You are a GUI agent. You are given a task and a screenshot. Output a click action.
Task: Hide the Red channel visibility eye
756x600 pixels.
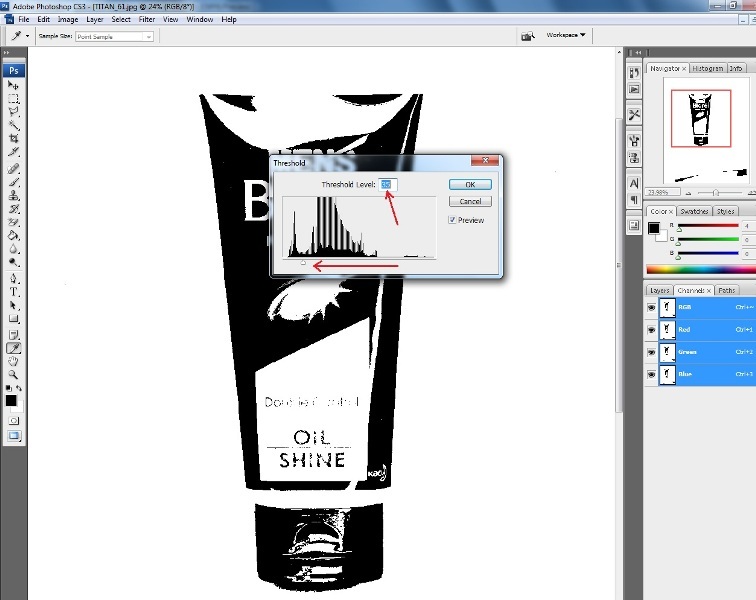[x=651, y=329]
